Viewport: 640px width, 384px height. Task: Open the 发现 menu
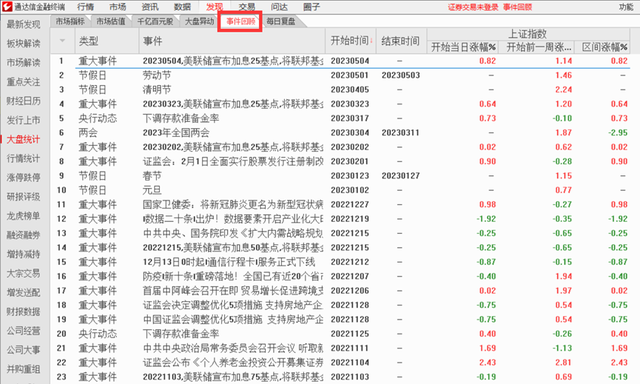tap(214, 7)
